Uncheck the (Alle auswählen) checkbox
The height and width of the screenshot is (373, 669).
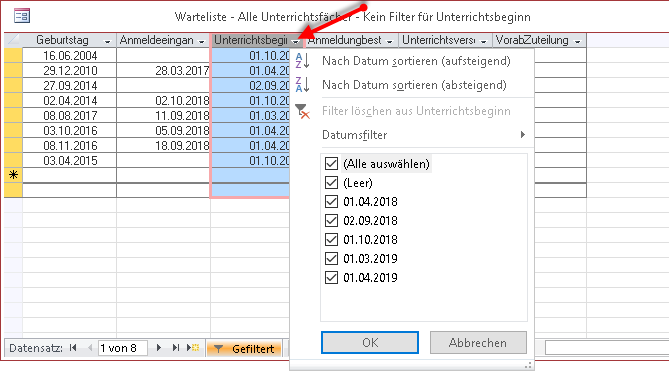pos(332,163)
